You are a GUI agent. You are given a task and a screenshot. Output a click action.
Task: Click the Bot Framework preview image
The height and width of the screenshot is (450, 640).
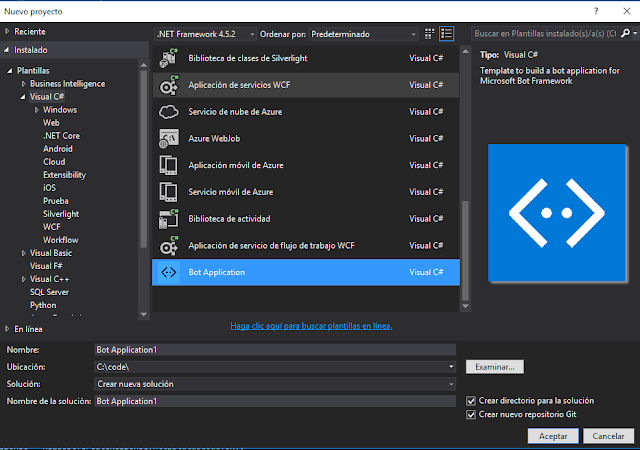point(557,212)
